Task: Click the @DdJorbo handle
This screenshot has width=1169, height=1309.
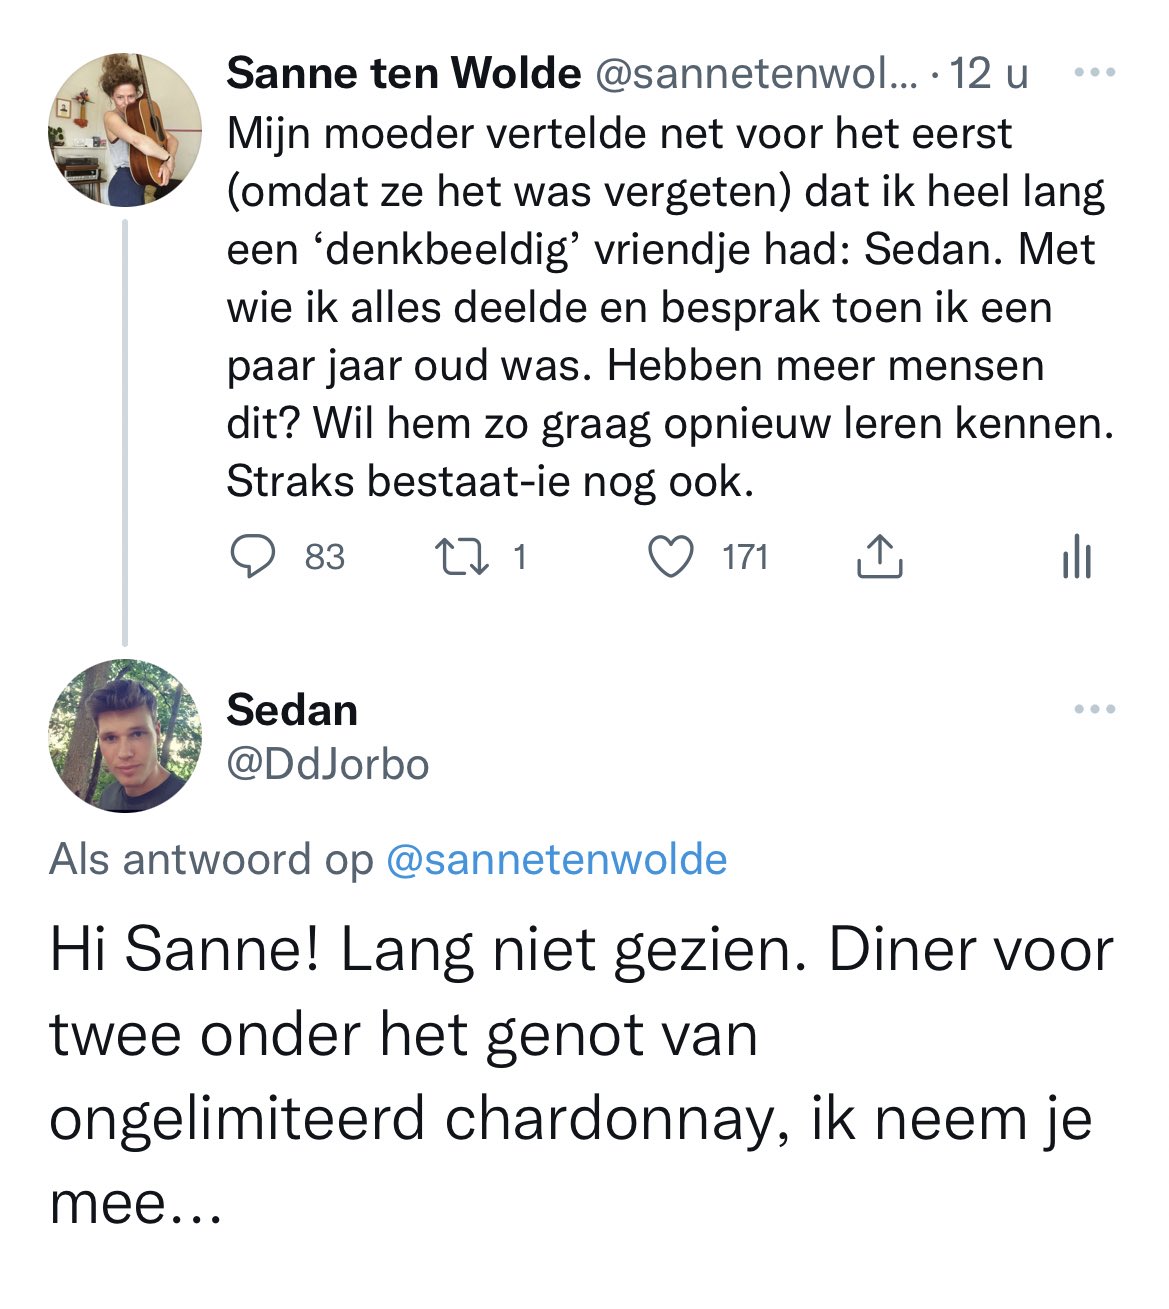Action: (328, 765)
